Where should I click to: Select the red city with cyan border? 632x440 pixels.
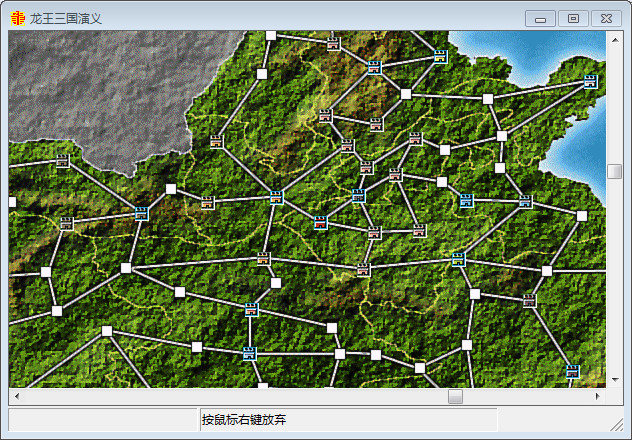click(320, 222)
